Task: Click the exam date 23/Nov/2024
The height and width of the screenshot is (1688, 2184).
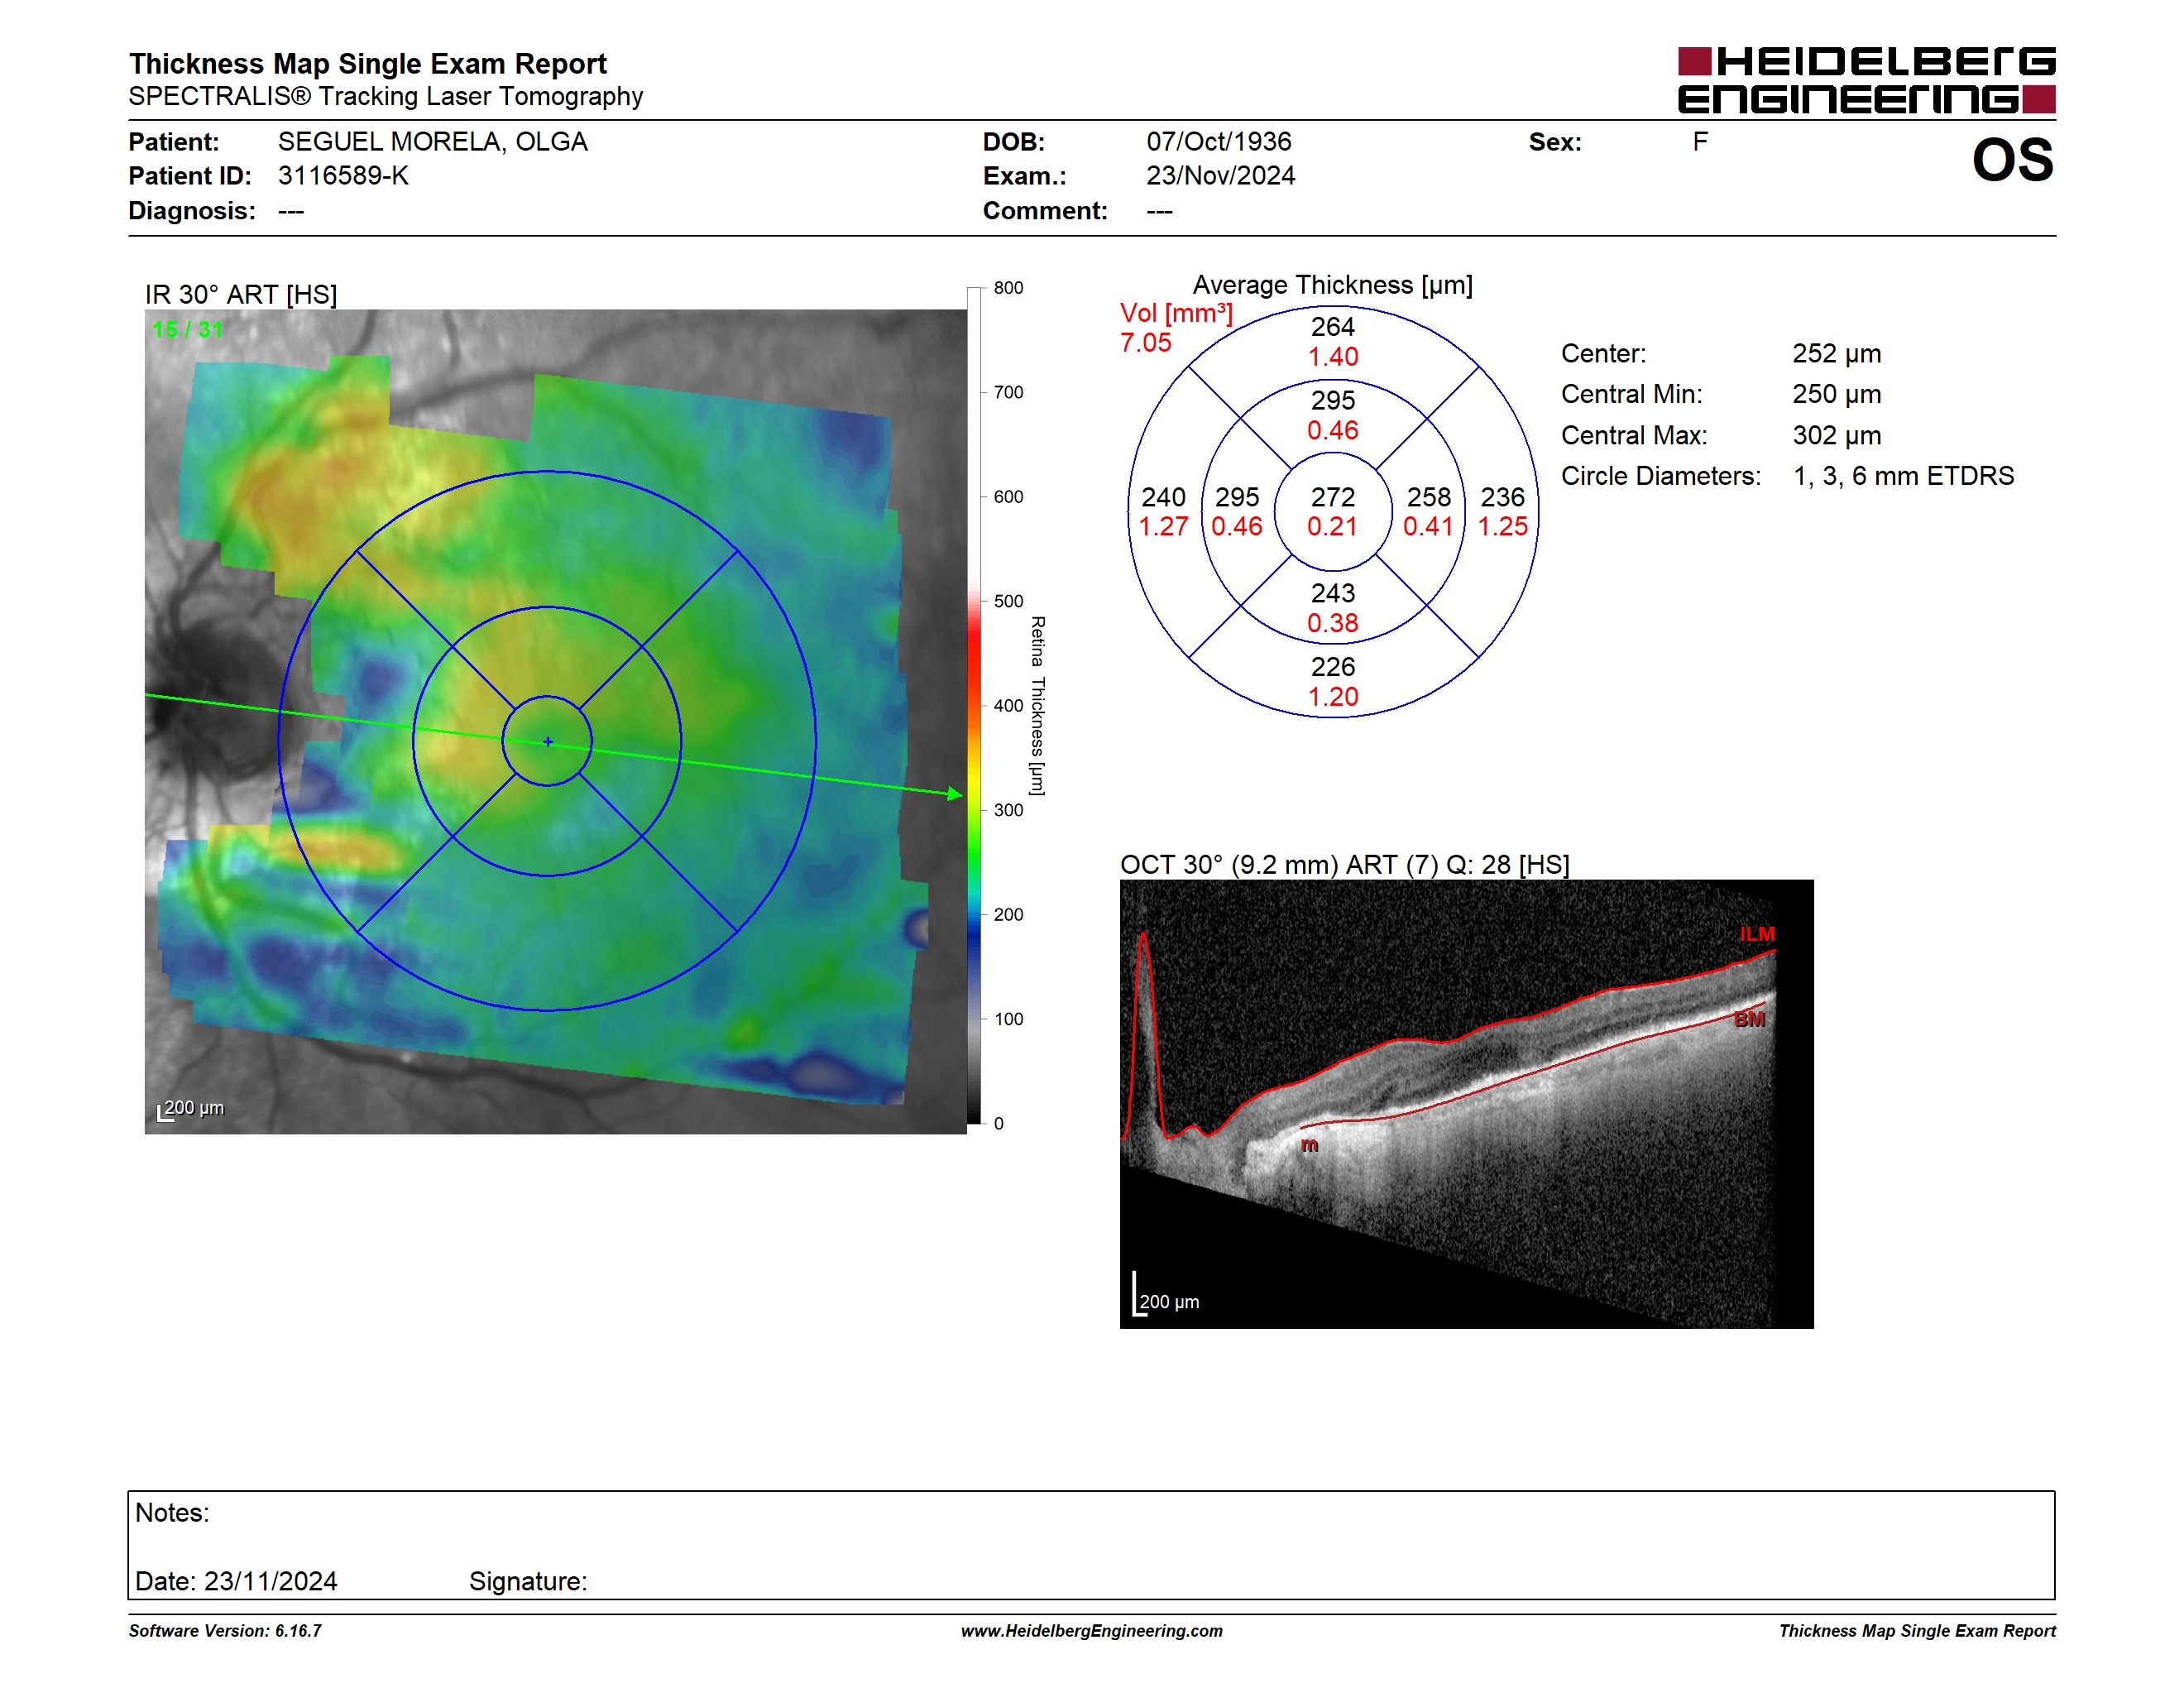Action: click(x=1220, y=176)
